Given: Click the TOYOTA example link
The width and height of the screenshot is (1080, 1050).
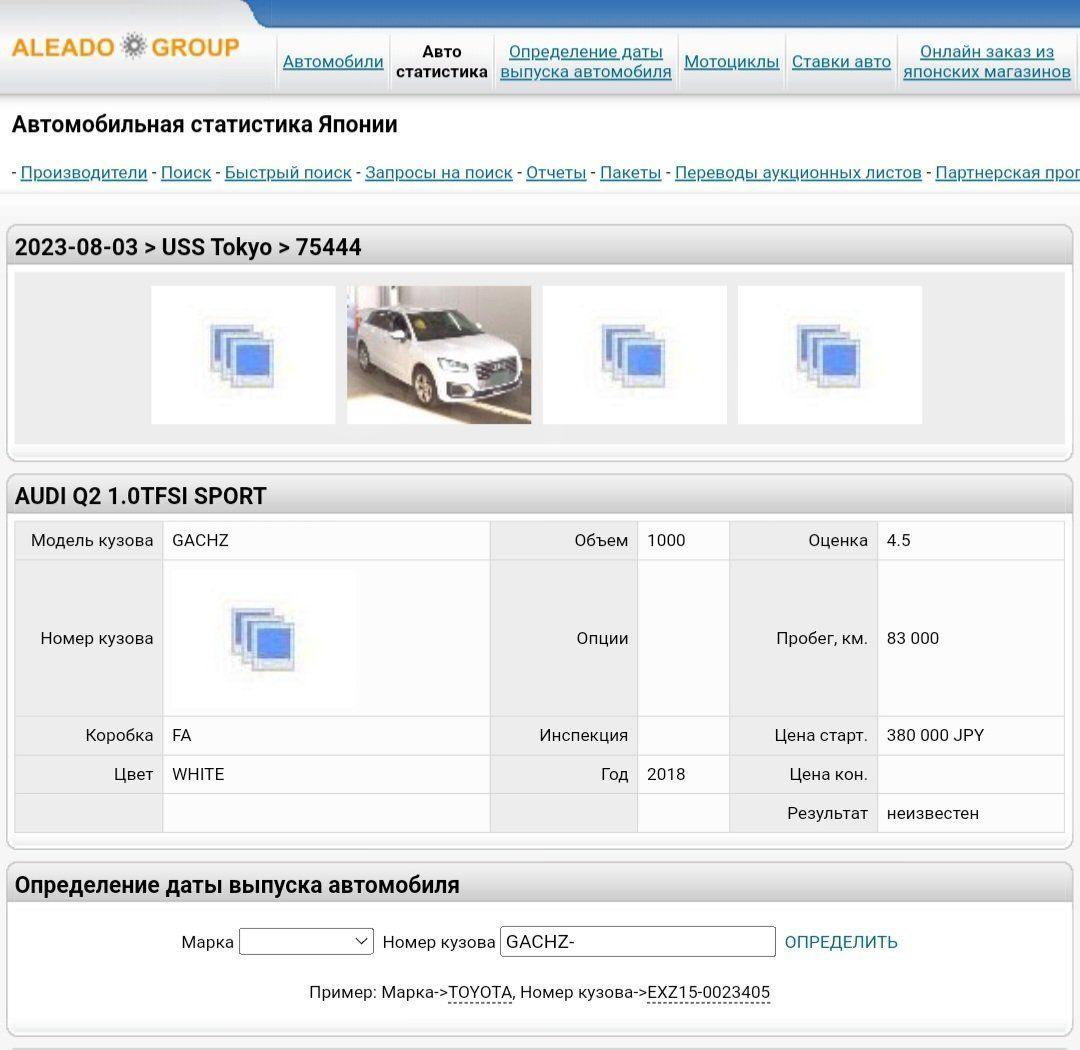Looking at the screenshot, I should click(480, 992).
